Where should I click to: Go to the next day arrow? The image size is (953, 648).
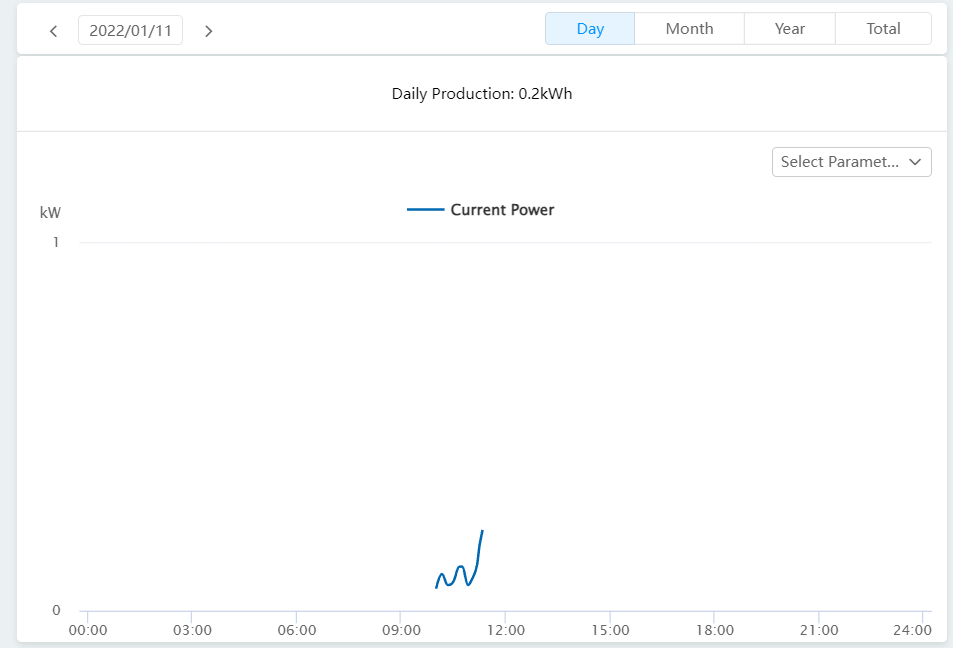tap(208, 31)
